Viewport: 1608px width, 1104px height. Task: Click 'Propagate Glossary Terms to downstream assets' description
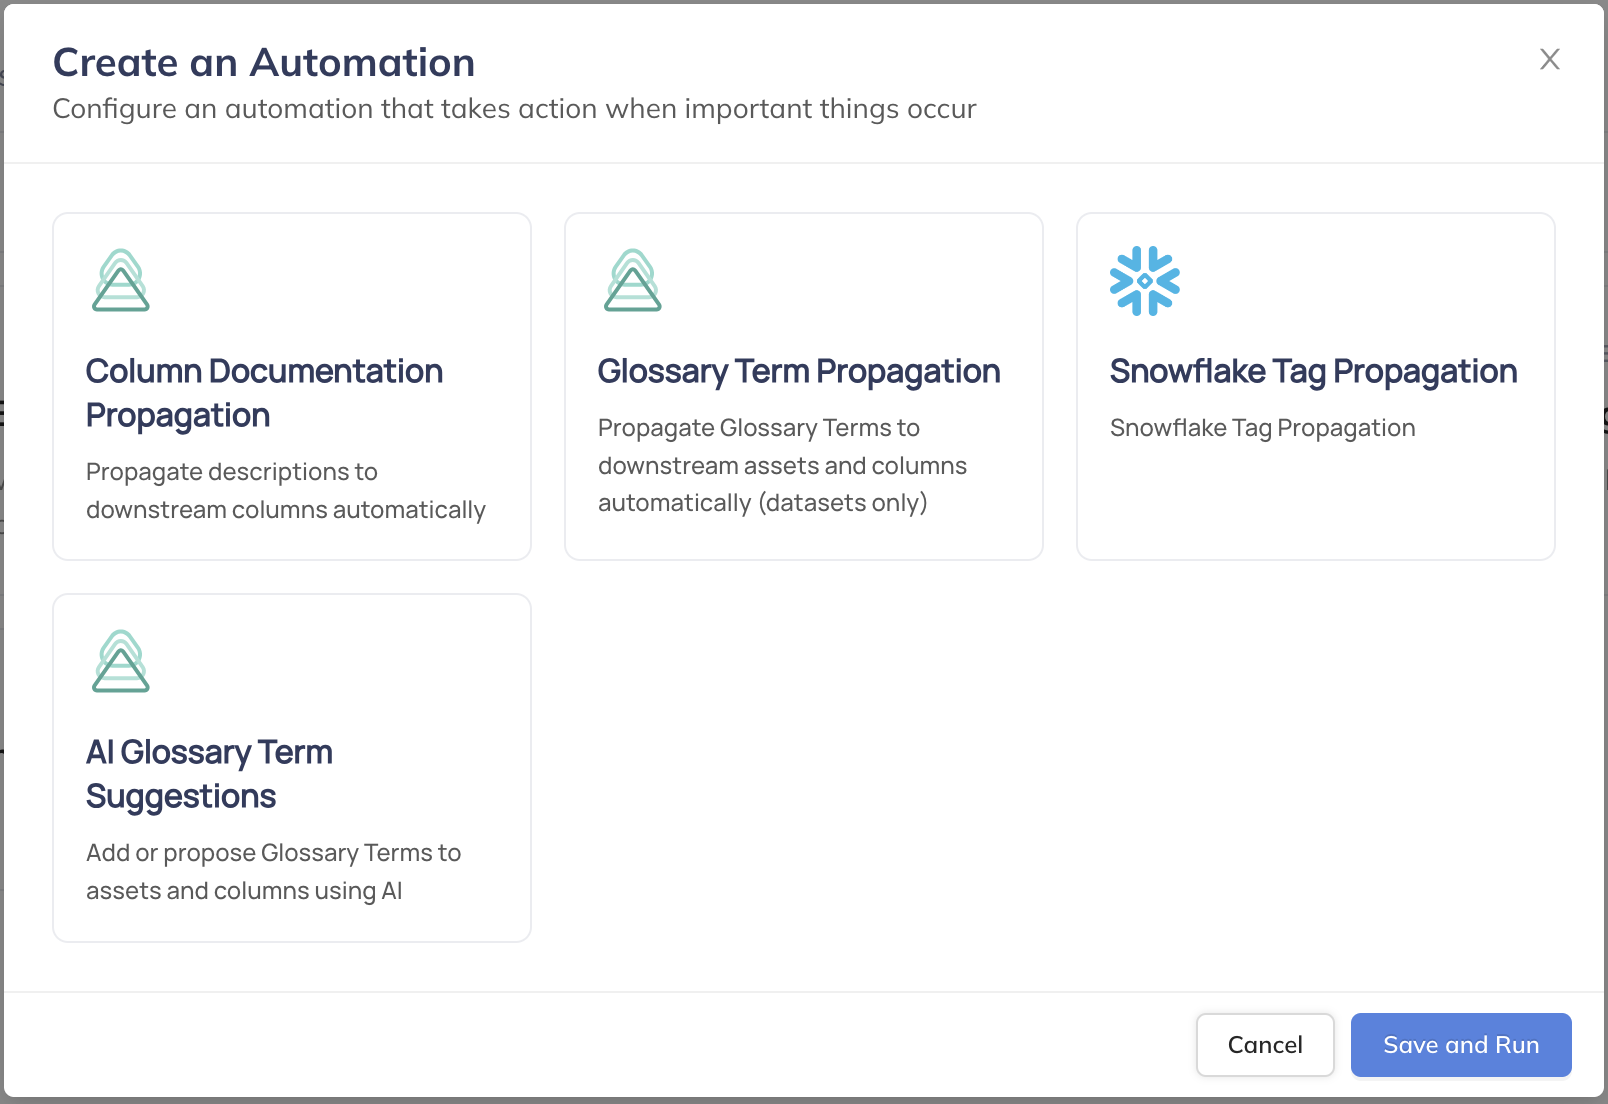(782, 465)
